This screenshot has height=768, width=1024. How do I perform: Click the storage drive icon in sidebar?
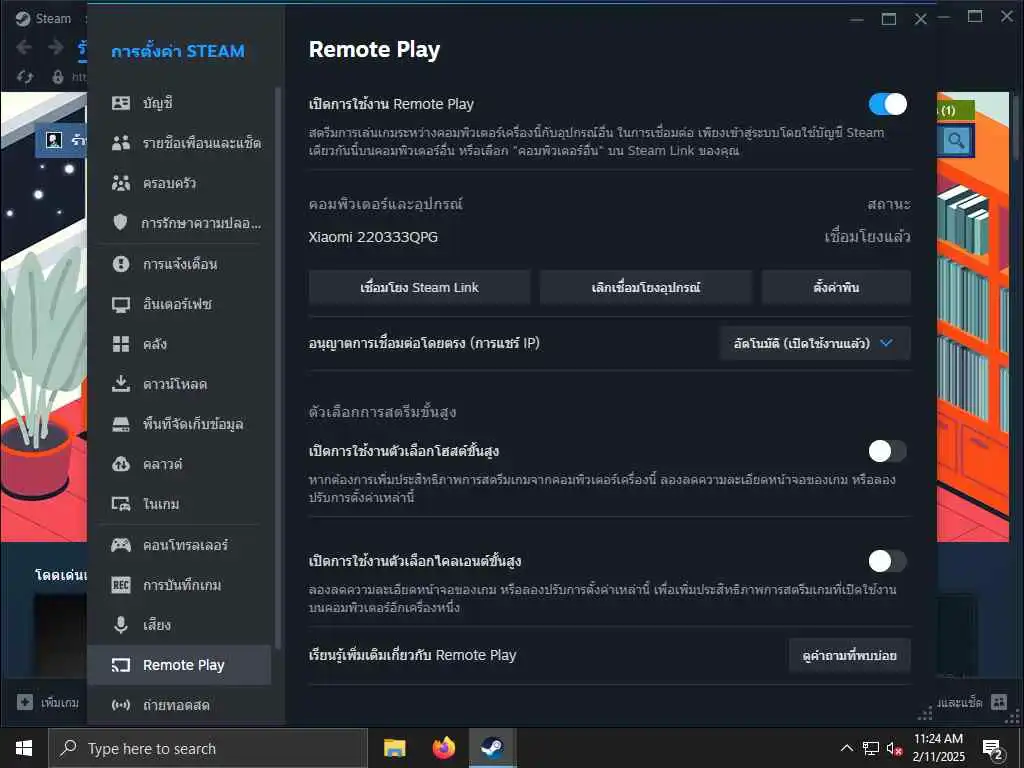point(121,424)
